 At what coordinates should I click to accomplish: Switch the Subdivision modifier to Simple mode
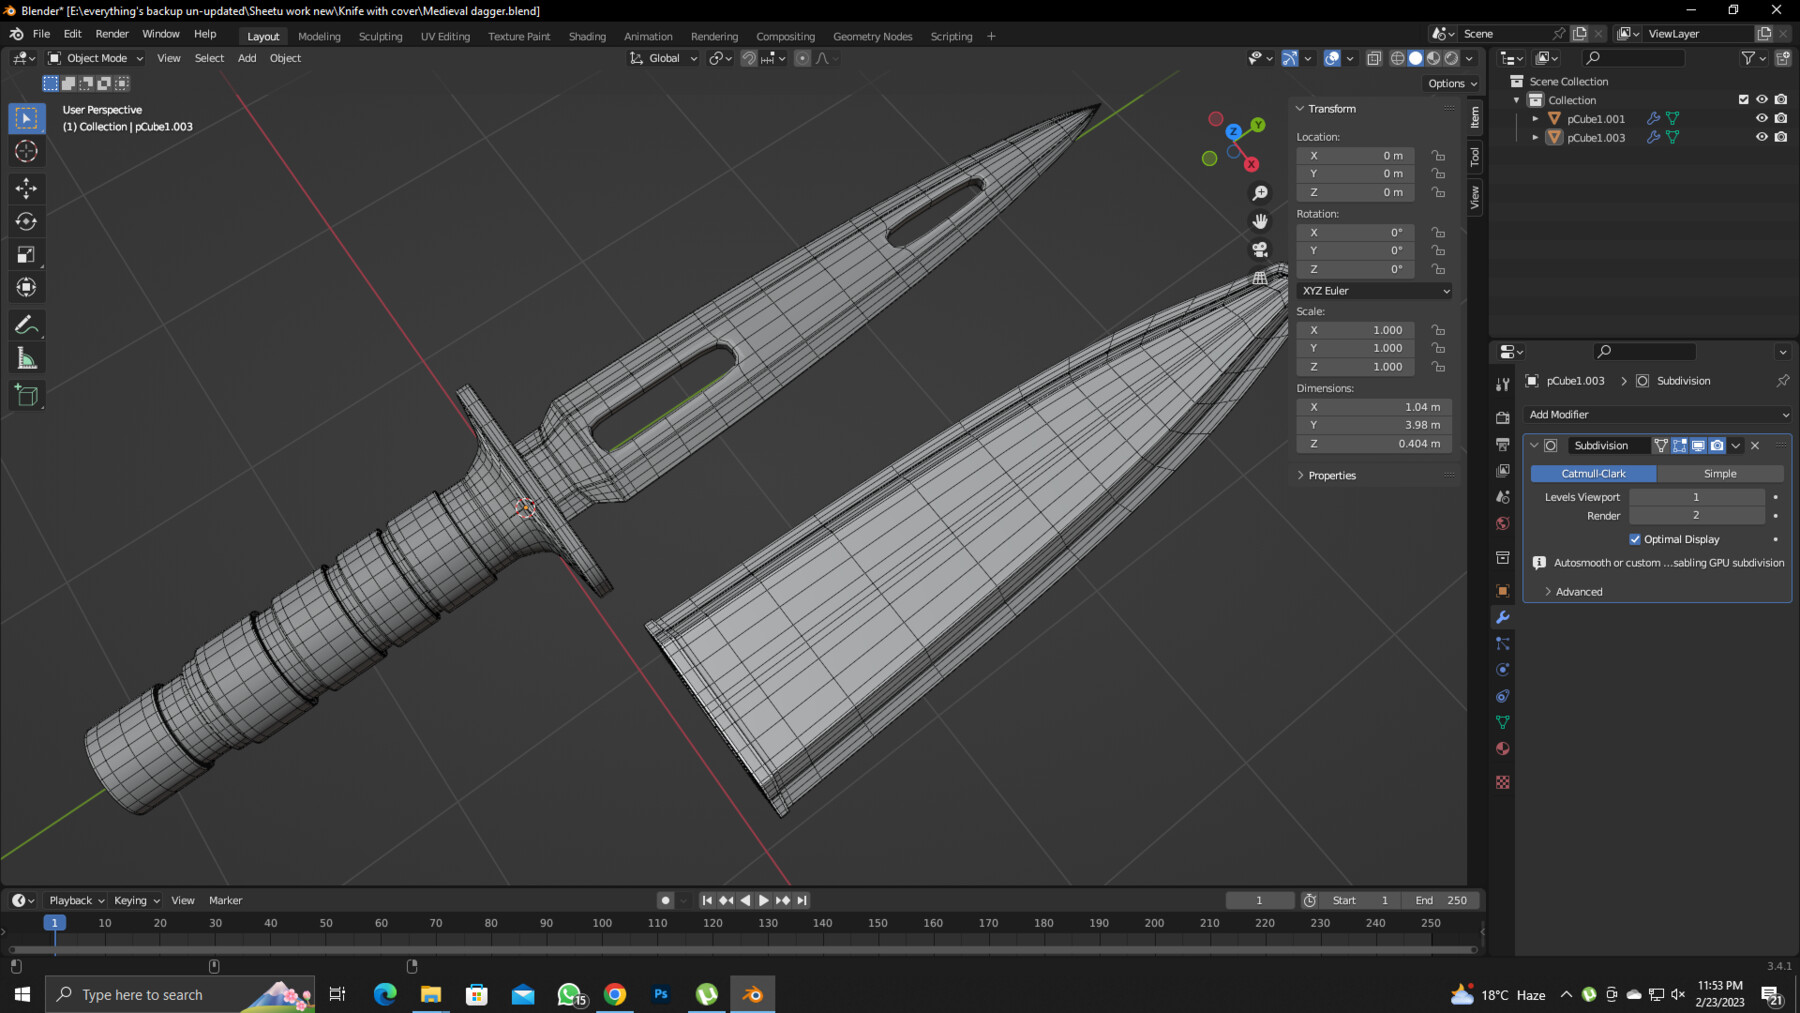[1722, 473]
